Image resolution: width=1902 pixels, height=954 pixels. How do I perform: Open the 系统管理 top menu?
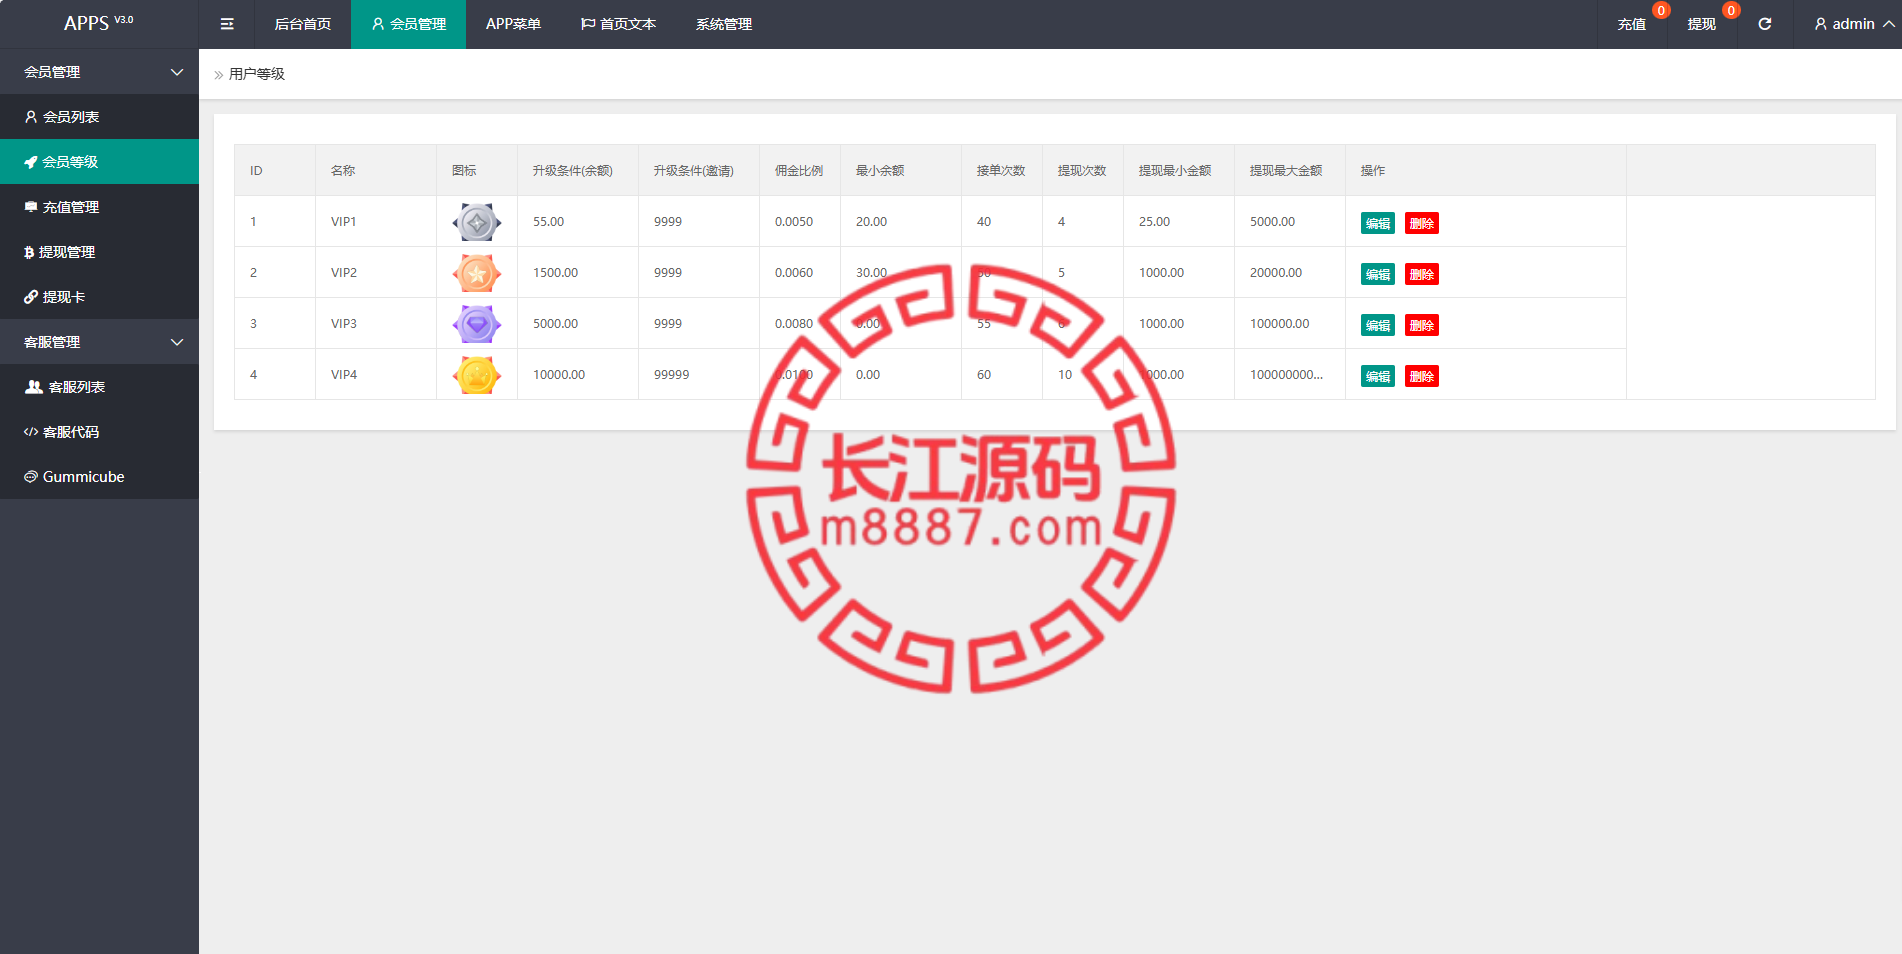[724, 24]
